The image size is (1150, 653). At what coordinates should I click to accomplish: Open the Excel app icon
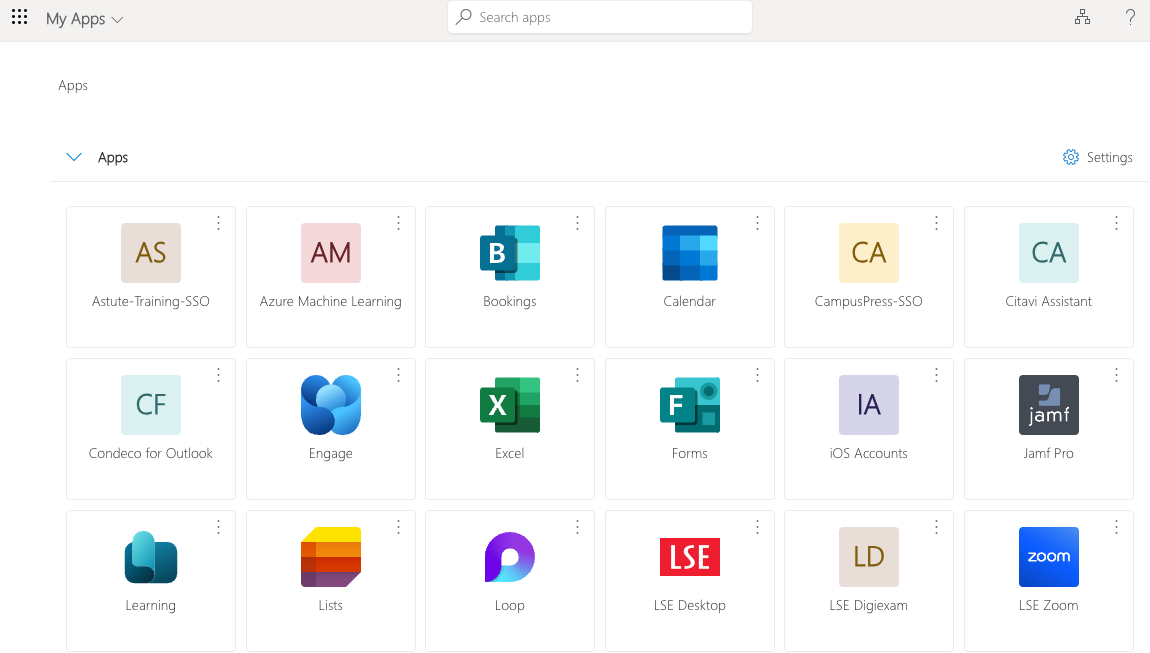coord(510,405)
